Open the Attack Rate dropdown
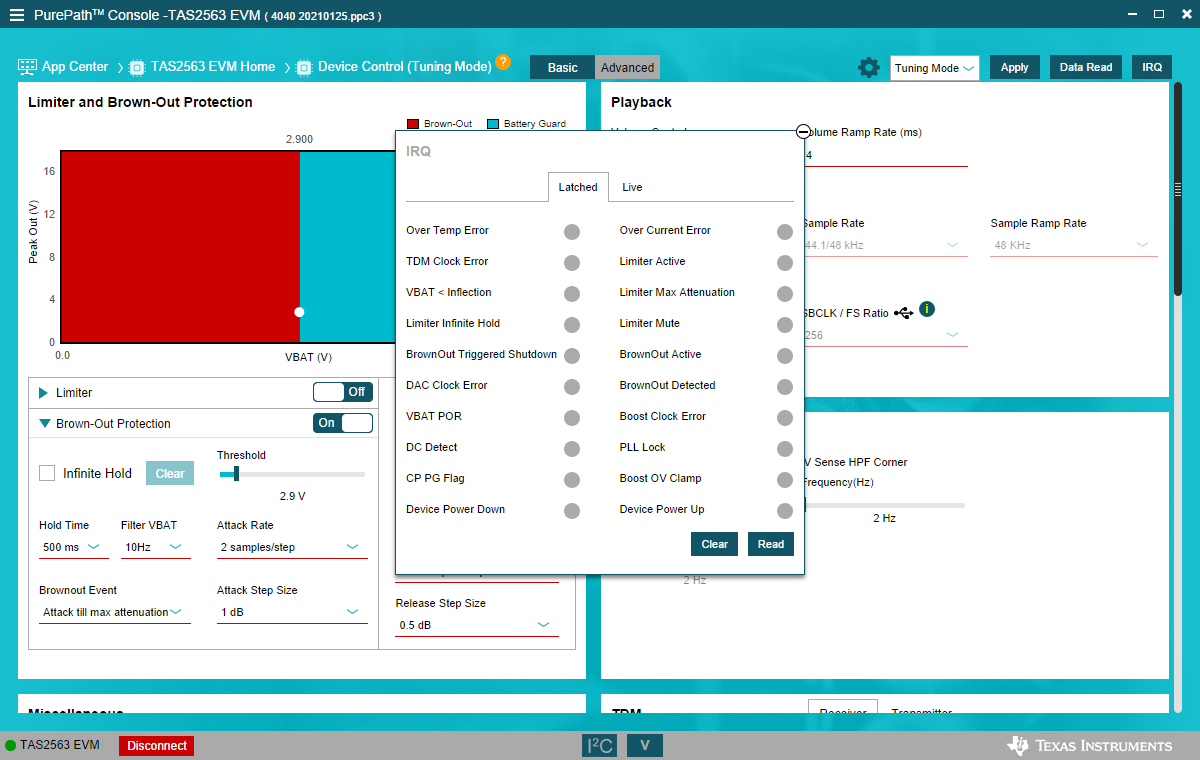Image resolution: width=1200 pixels, height=760 pixels. (x=292, y=547)
